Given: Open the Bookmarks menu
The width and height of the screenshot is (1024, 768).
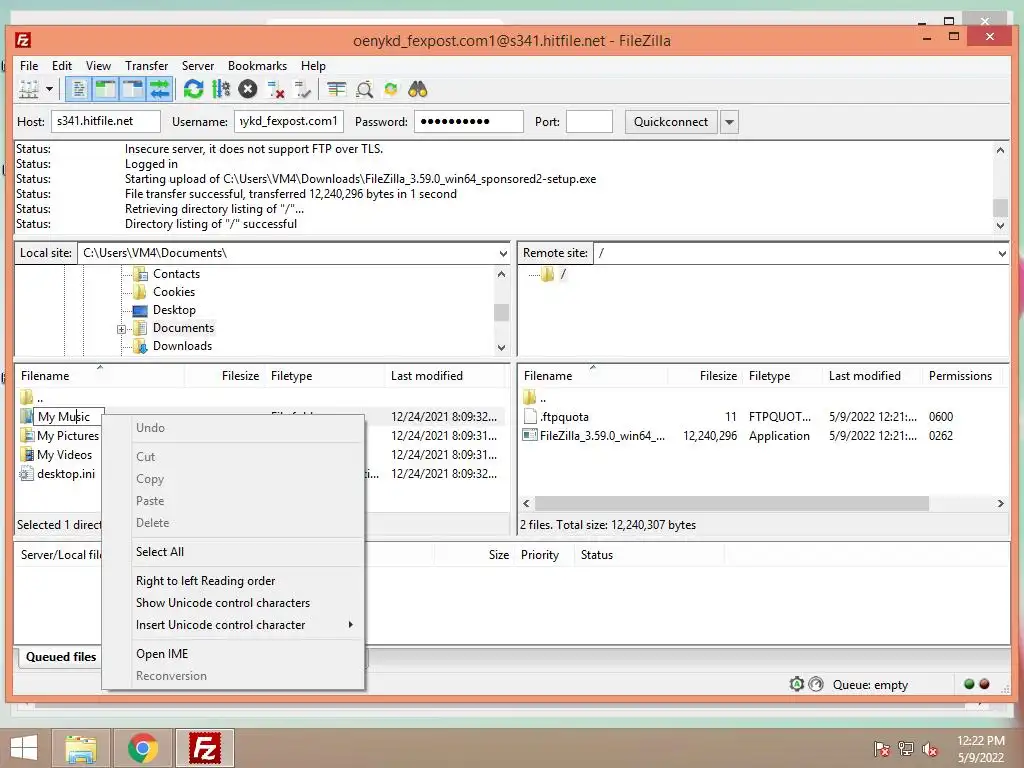Looking at the screenshot, I should (257, 66).
